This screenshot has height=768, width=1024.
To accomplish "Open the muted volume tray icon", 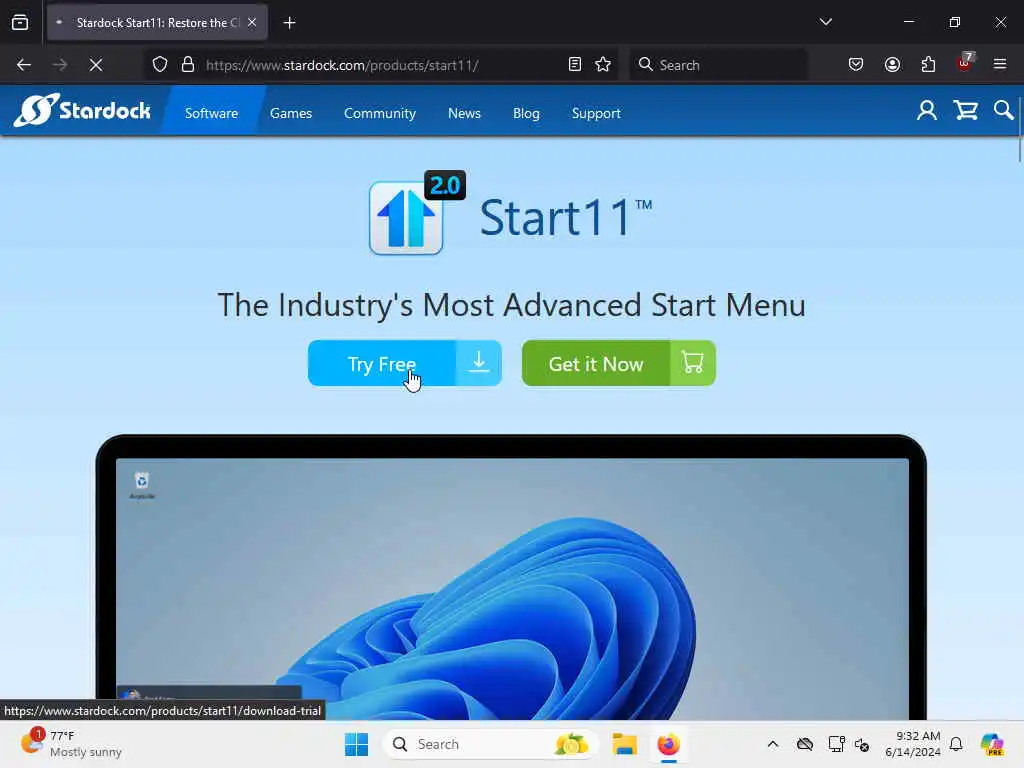I will click(862, 744).
